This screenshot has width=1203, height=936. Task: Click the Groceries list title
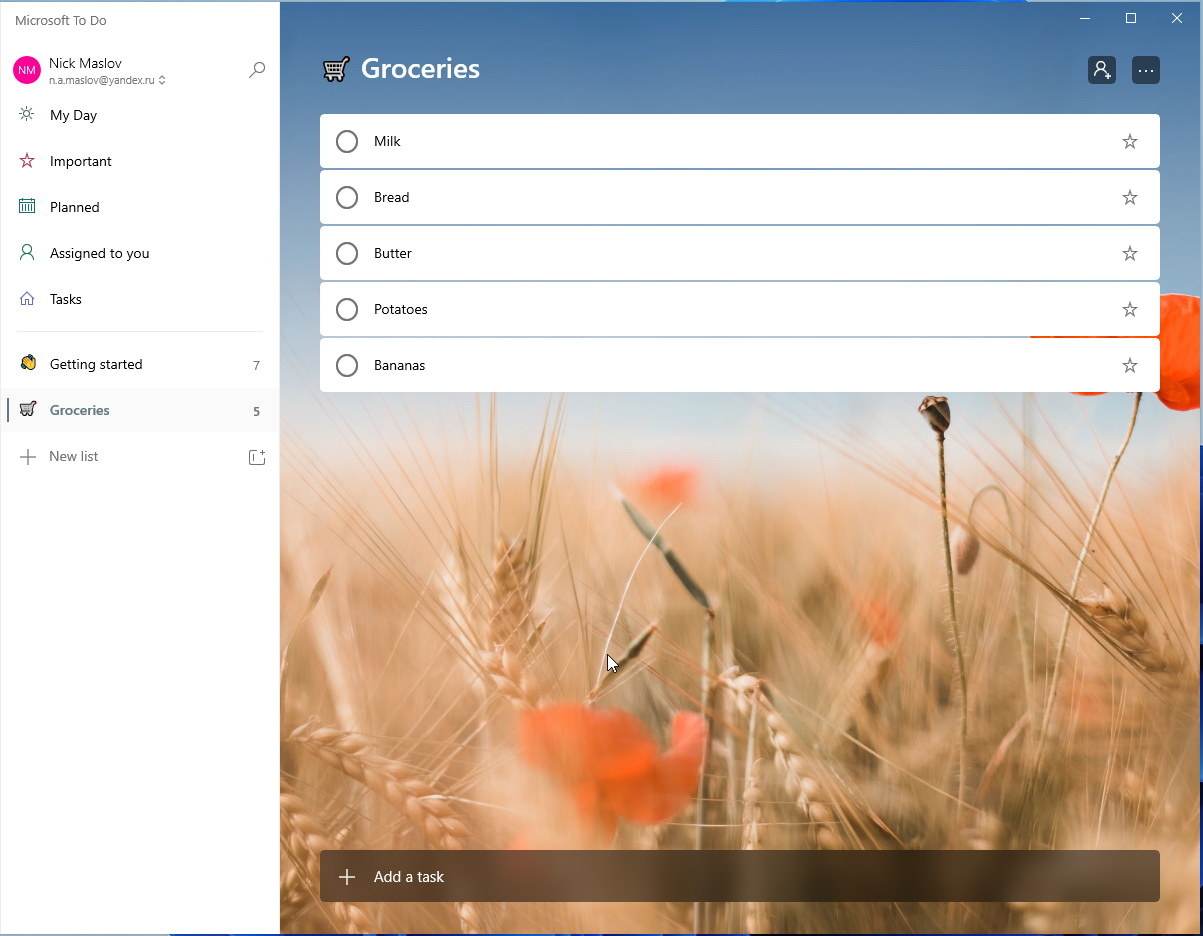[420, 68]
